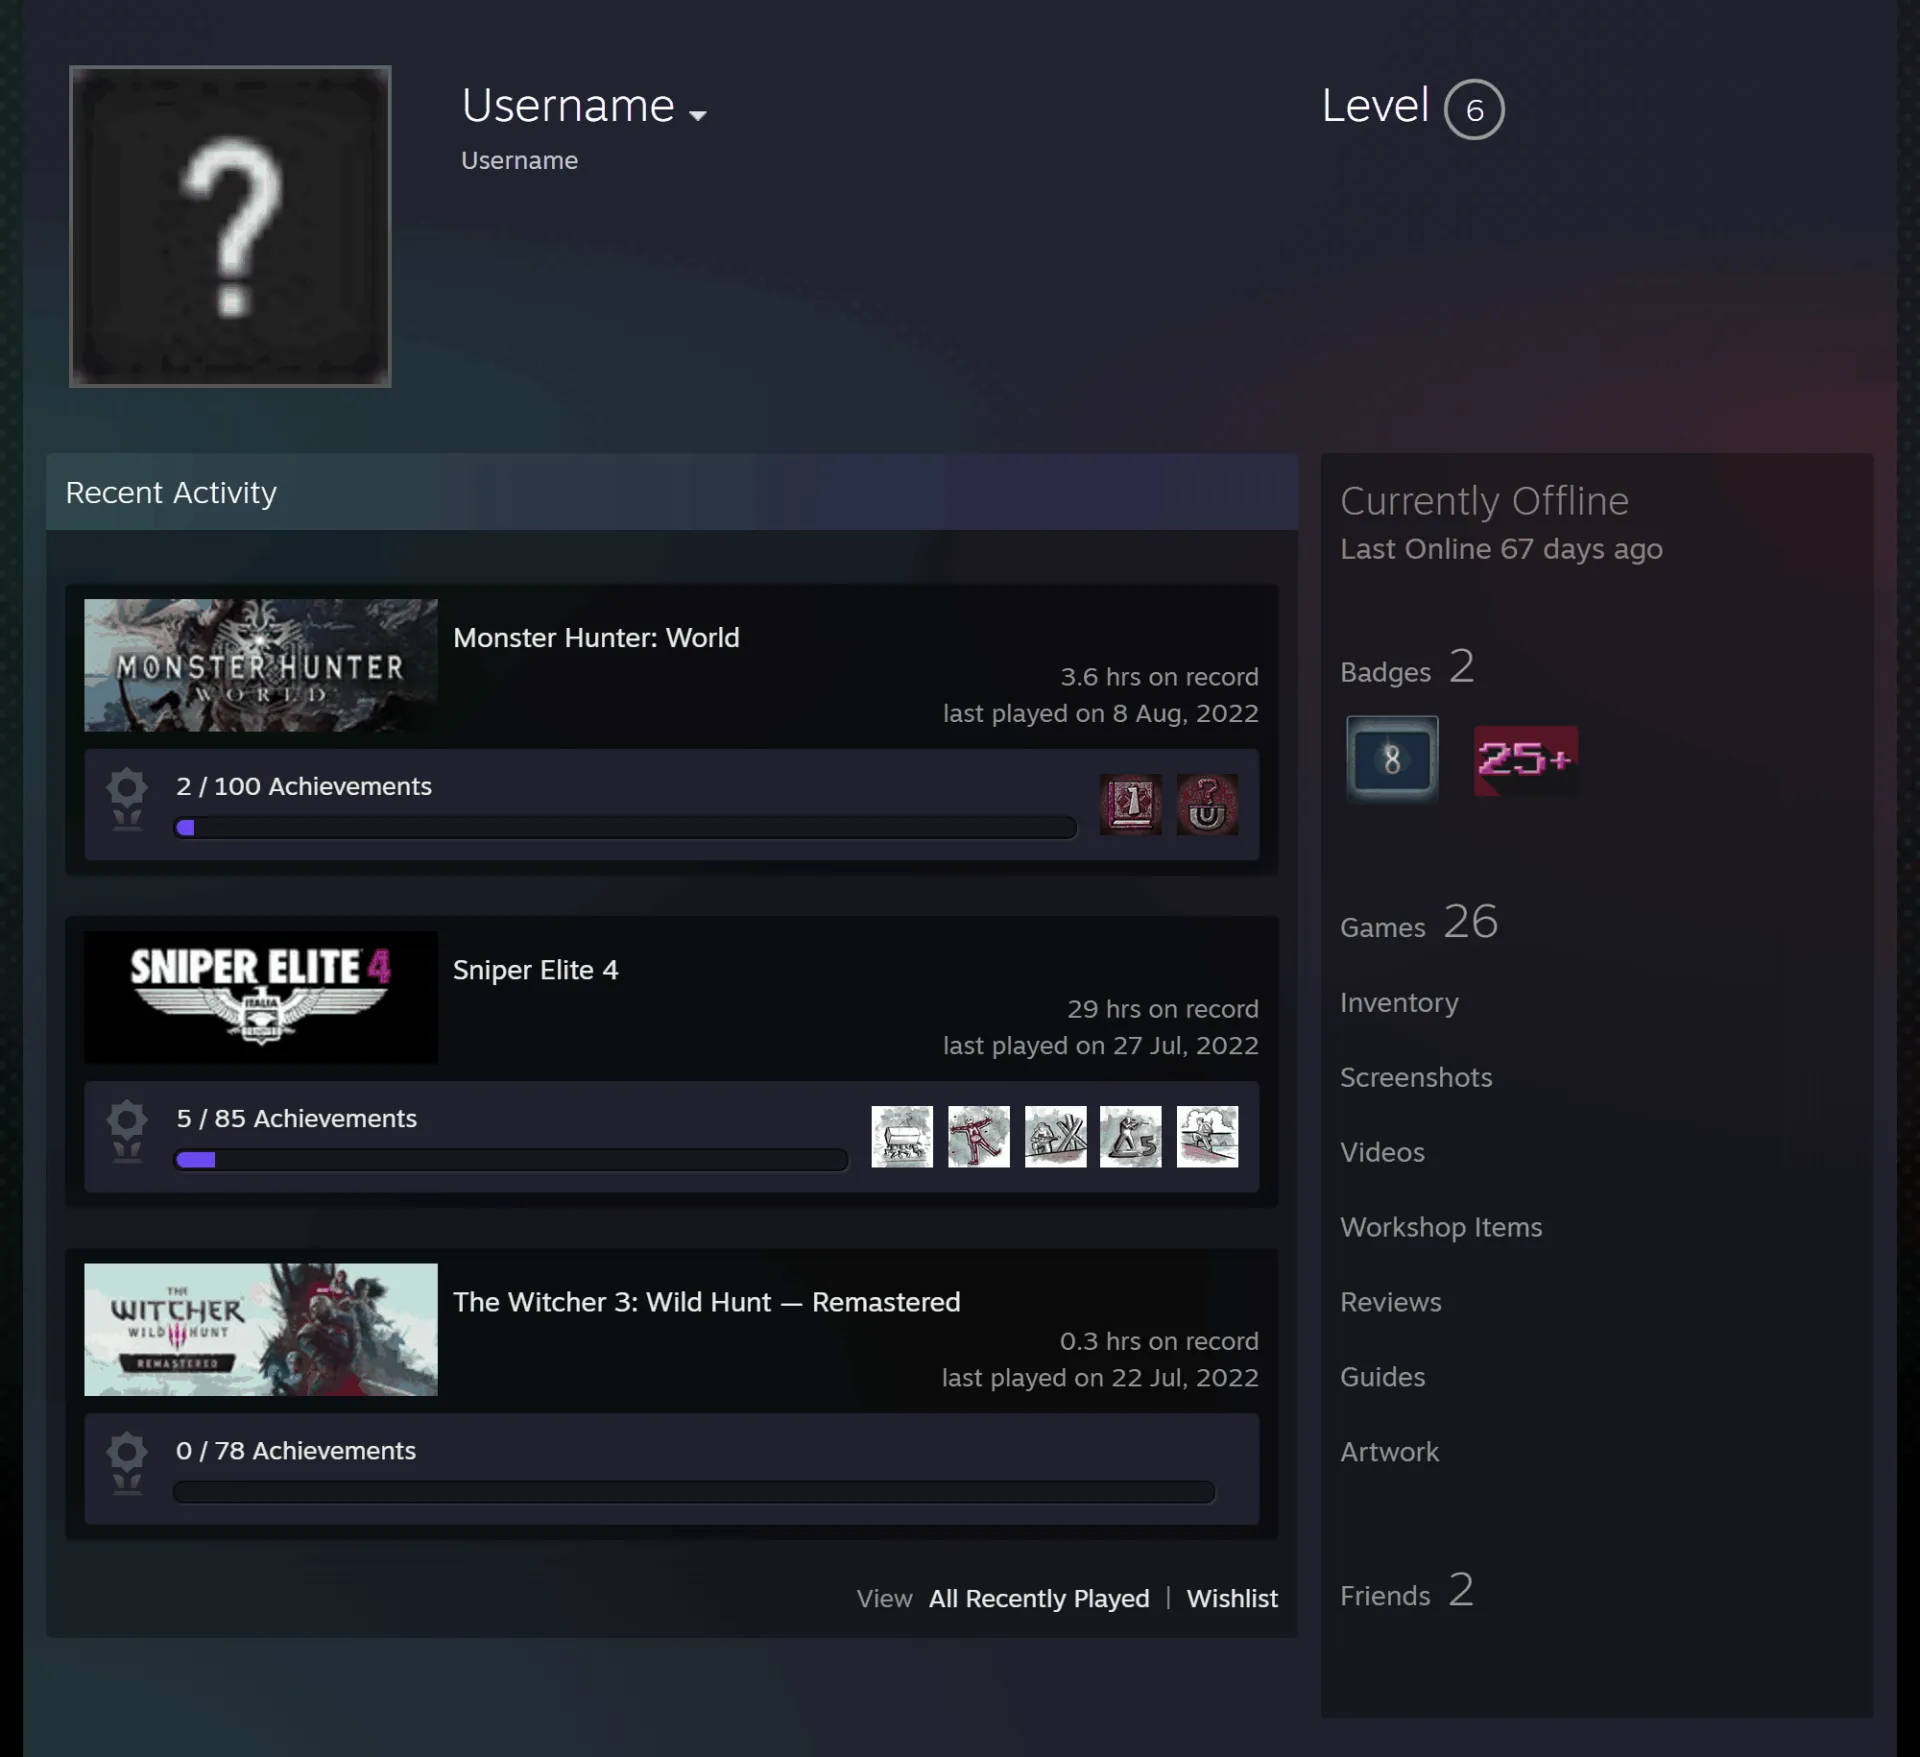Expand the Username dropdown arrow
1920x1757 pixels.
coord(698,115)
